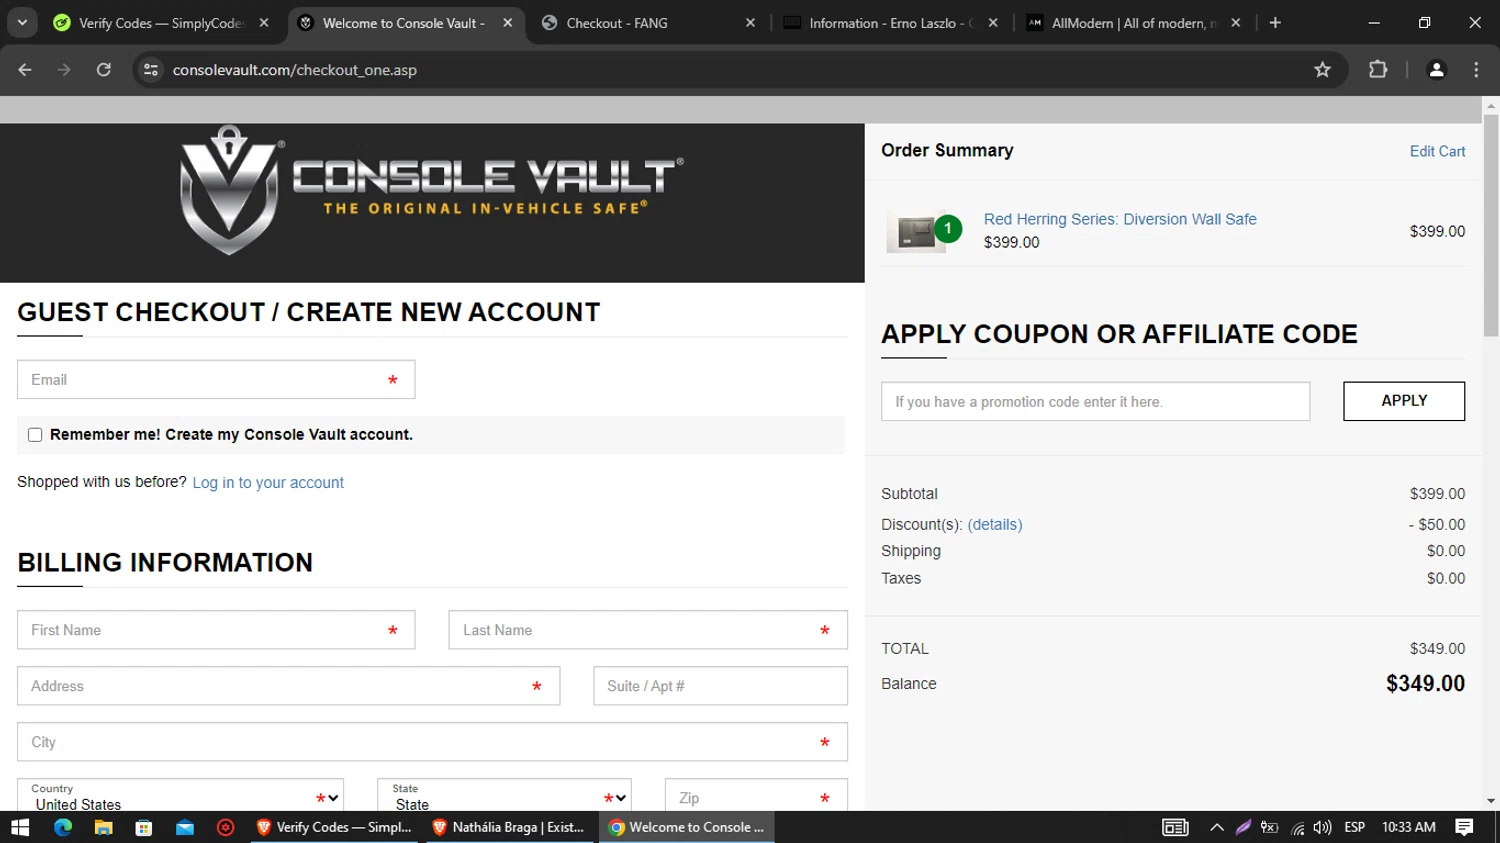Open the touch keyboard tray icon
Image resolution: width=1500 pixels, height=843 pixels.
1175,827
